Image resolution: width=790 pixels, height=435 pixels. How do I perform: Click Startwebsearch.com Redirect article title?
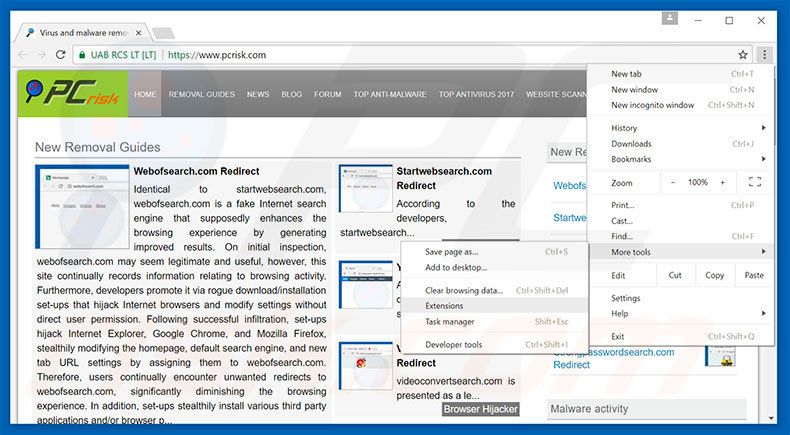pyautogui.click(x=444, y=178)
